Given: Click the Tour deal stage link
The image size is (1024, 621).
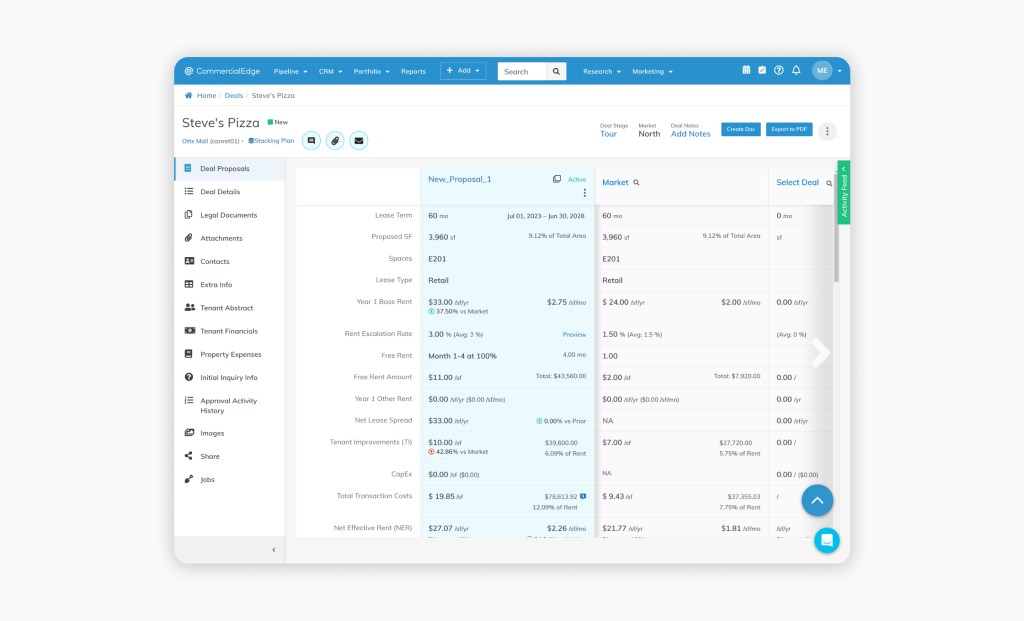Looking at the screenshot, I should (608, 134).
